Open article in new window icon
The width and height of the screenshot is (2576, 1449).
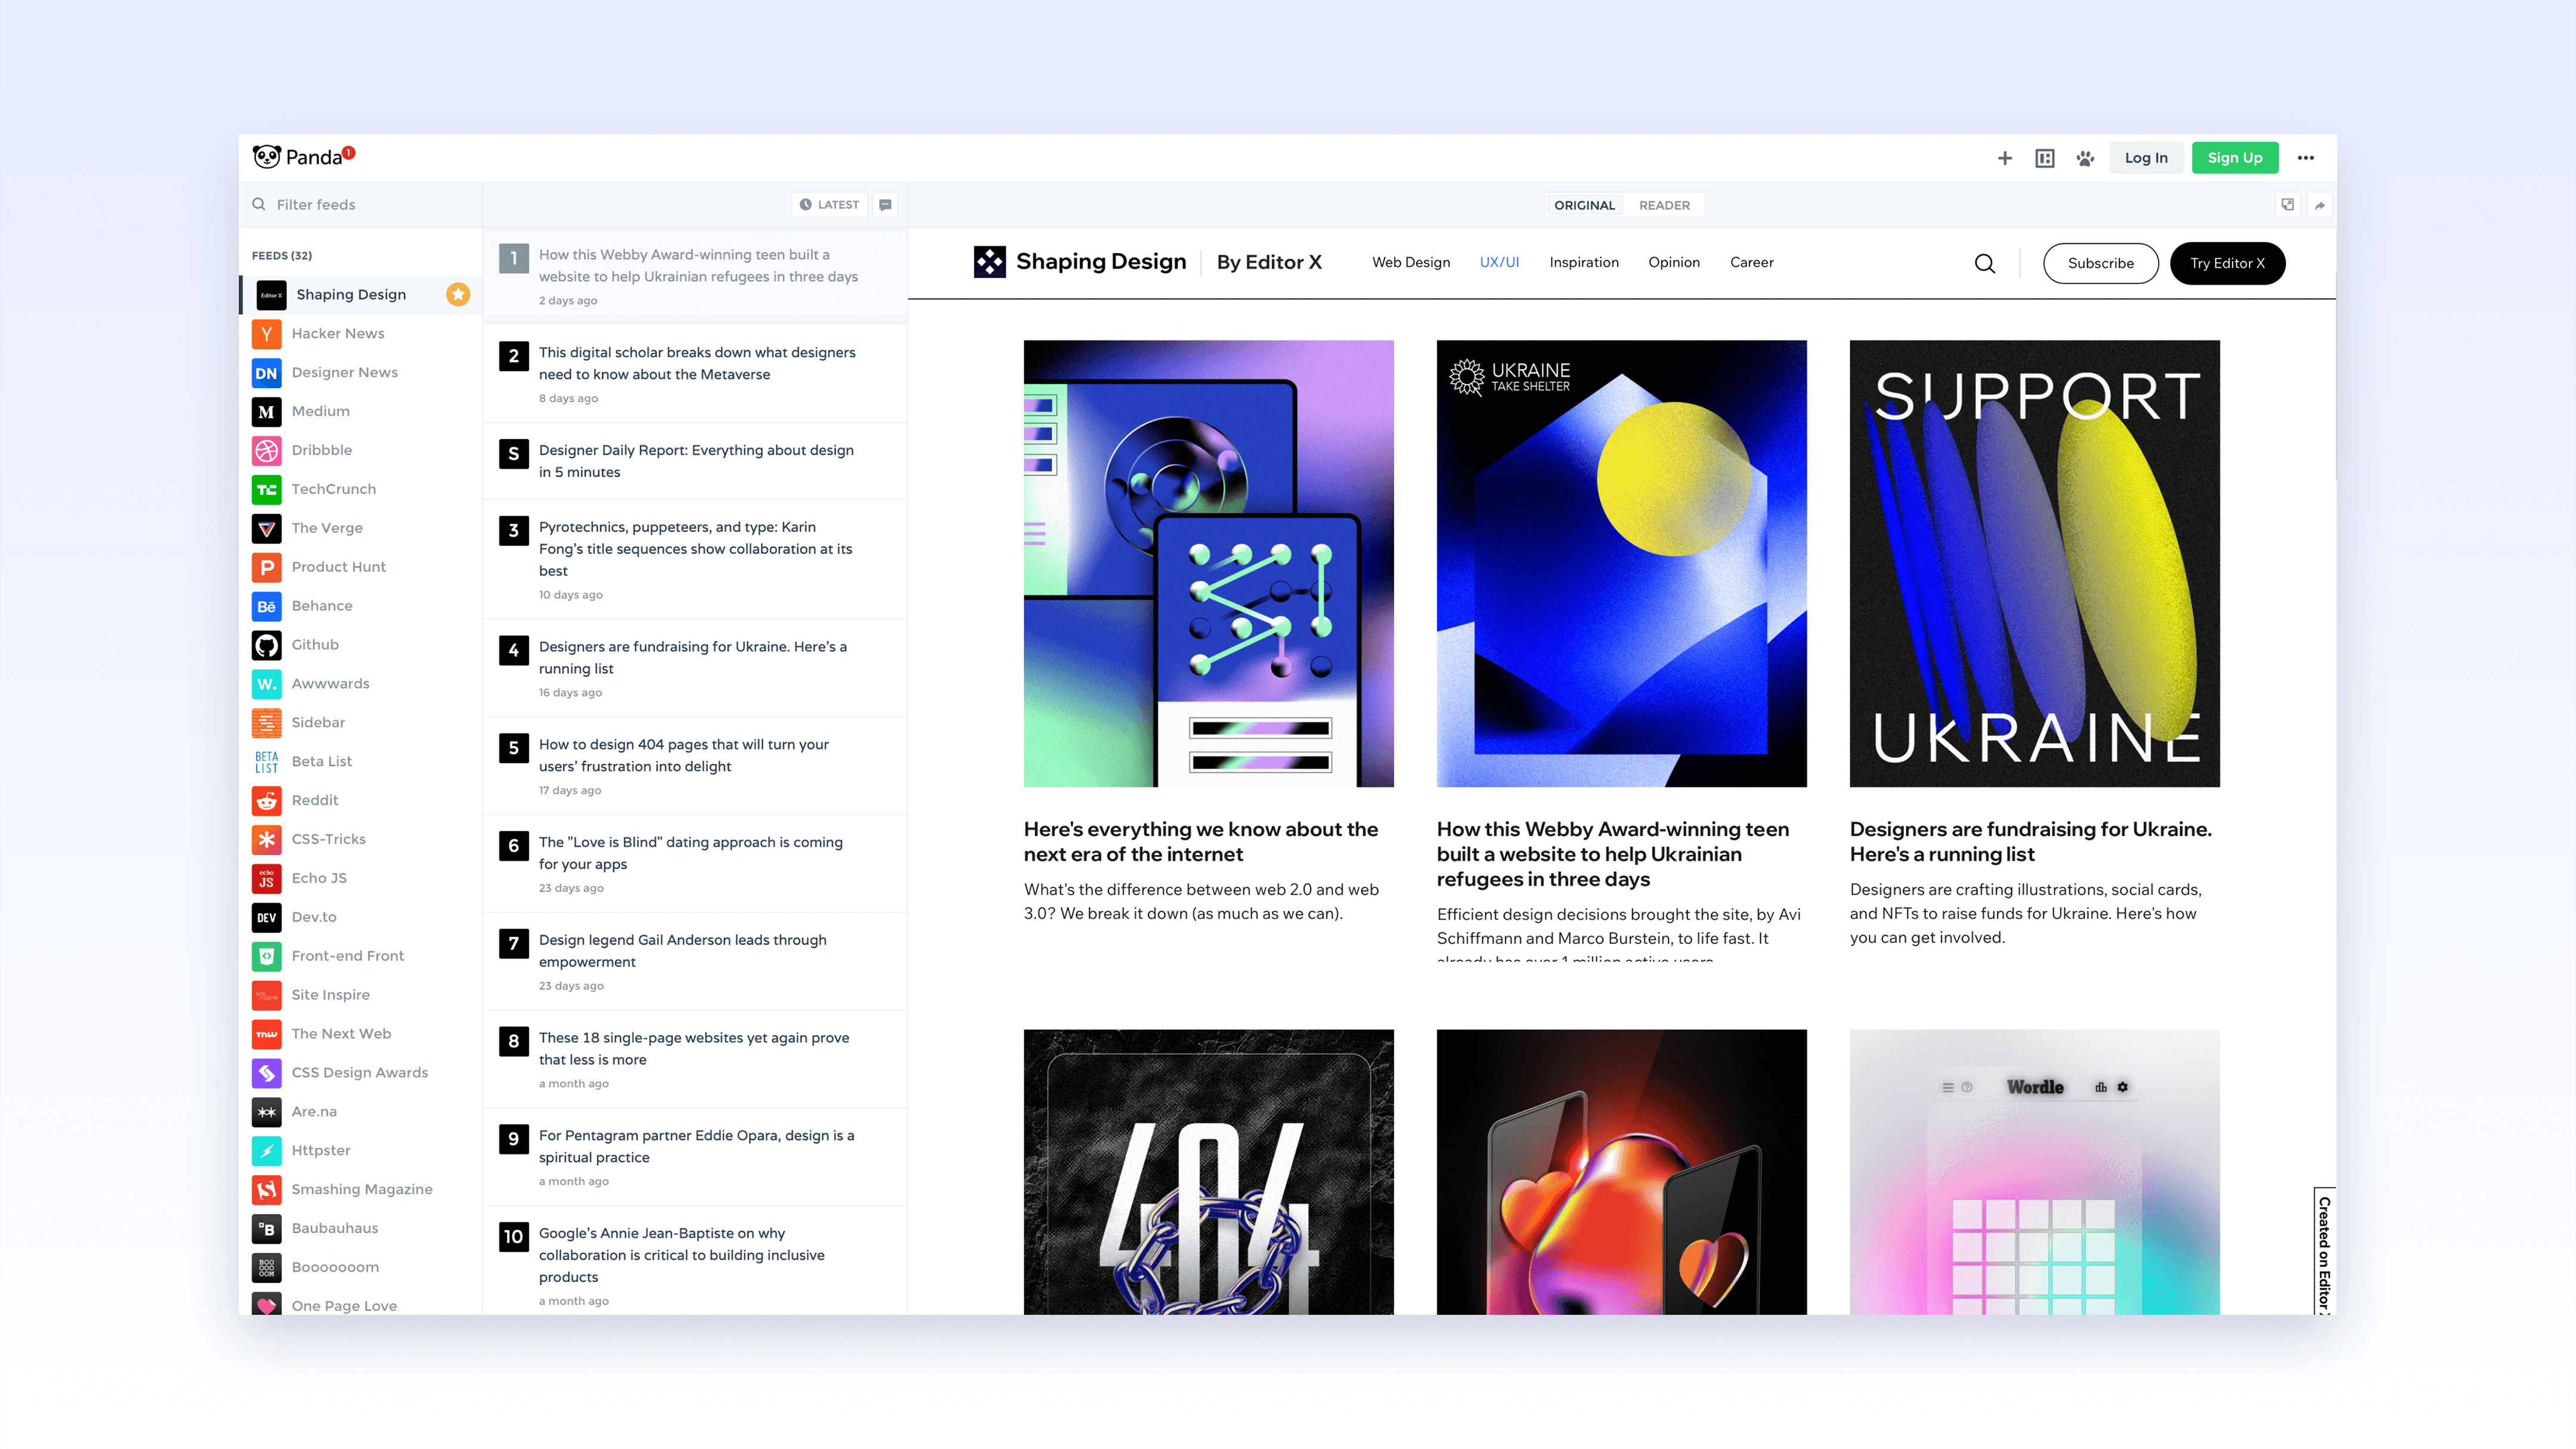[x=2287, y=205]
